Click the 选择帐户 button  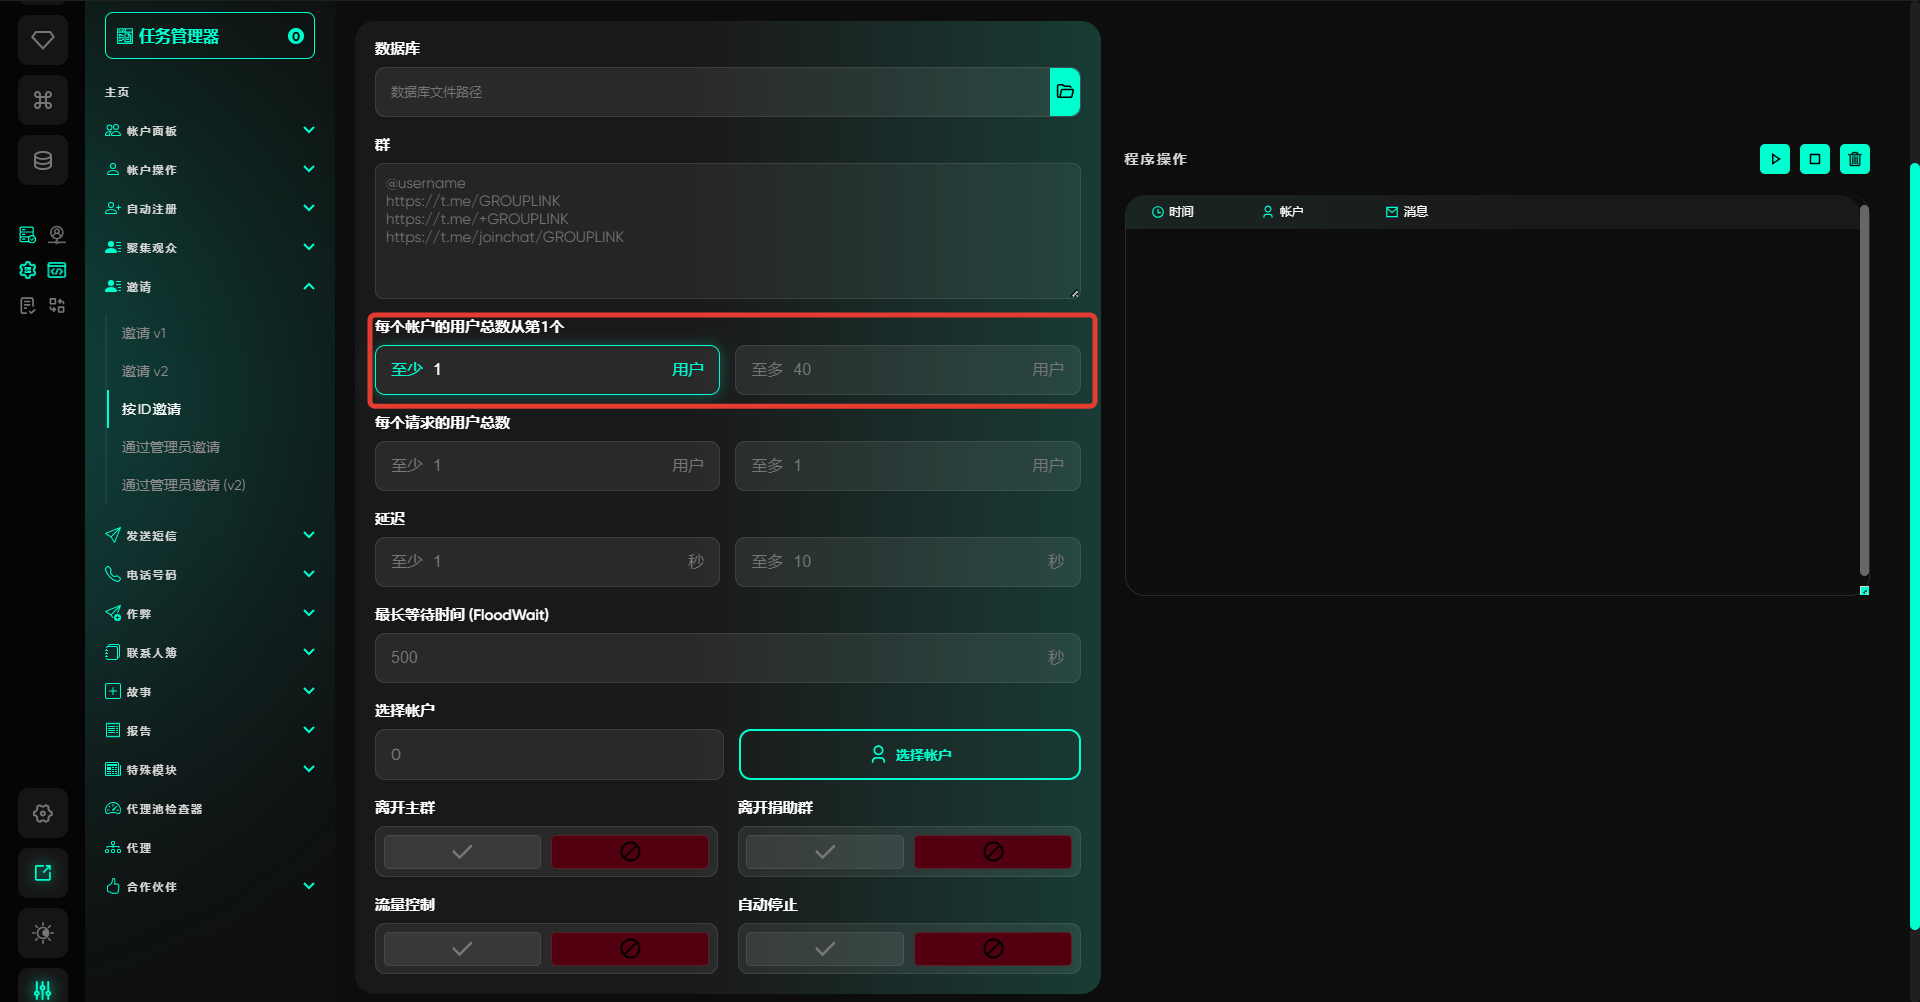[909, 755]
